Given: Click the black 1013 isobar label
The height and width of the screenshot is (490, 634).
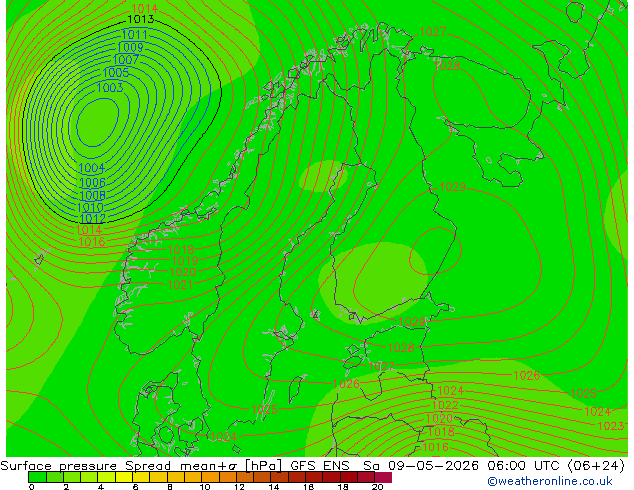Looking at the screenshot, I should (x=141, y=19).
